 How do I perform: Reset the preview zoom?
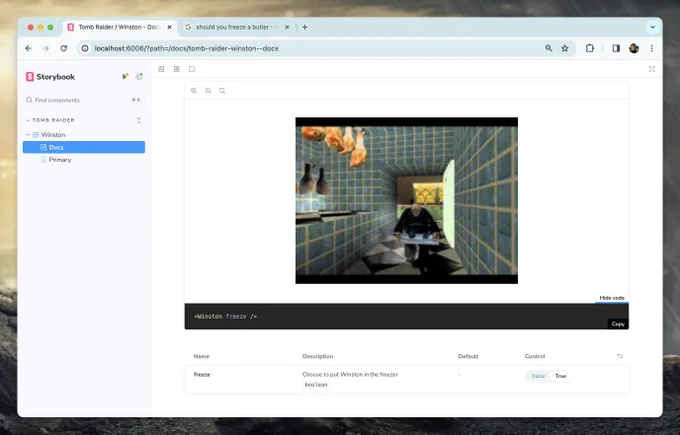[222, 91]
